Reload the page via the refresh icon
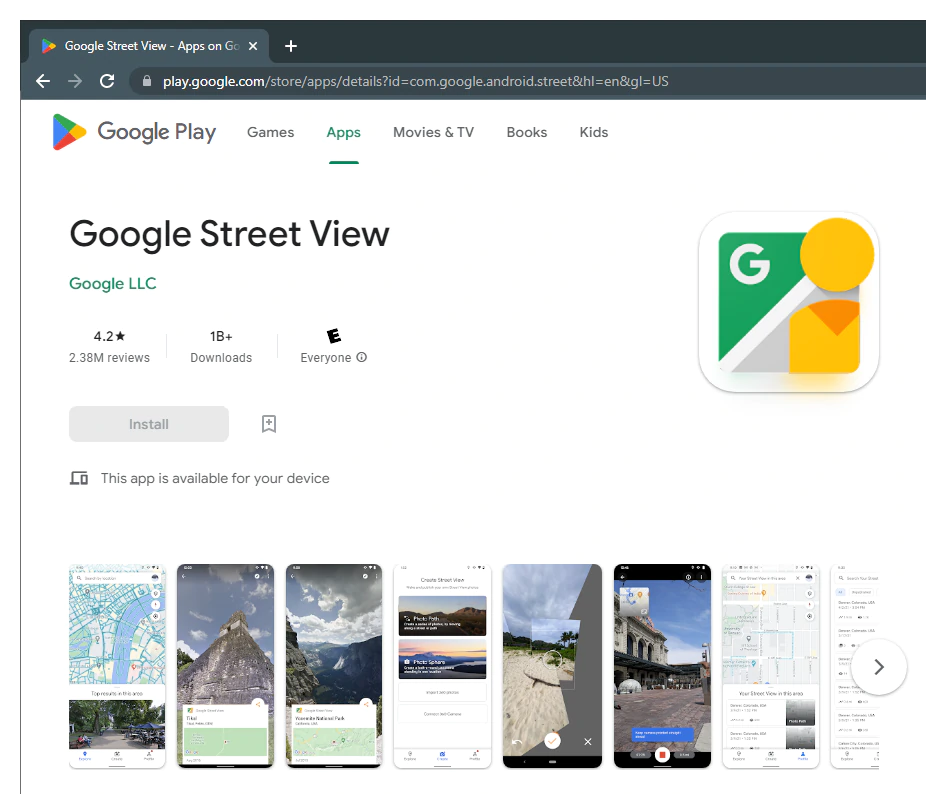 (x=107, y=81)
